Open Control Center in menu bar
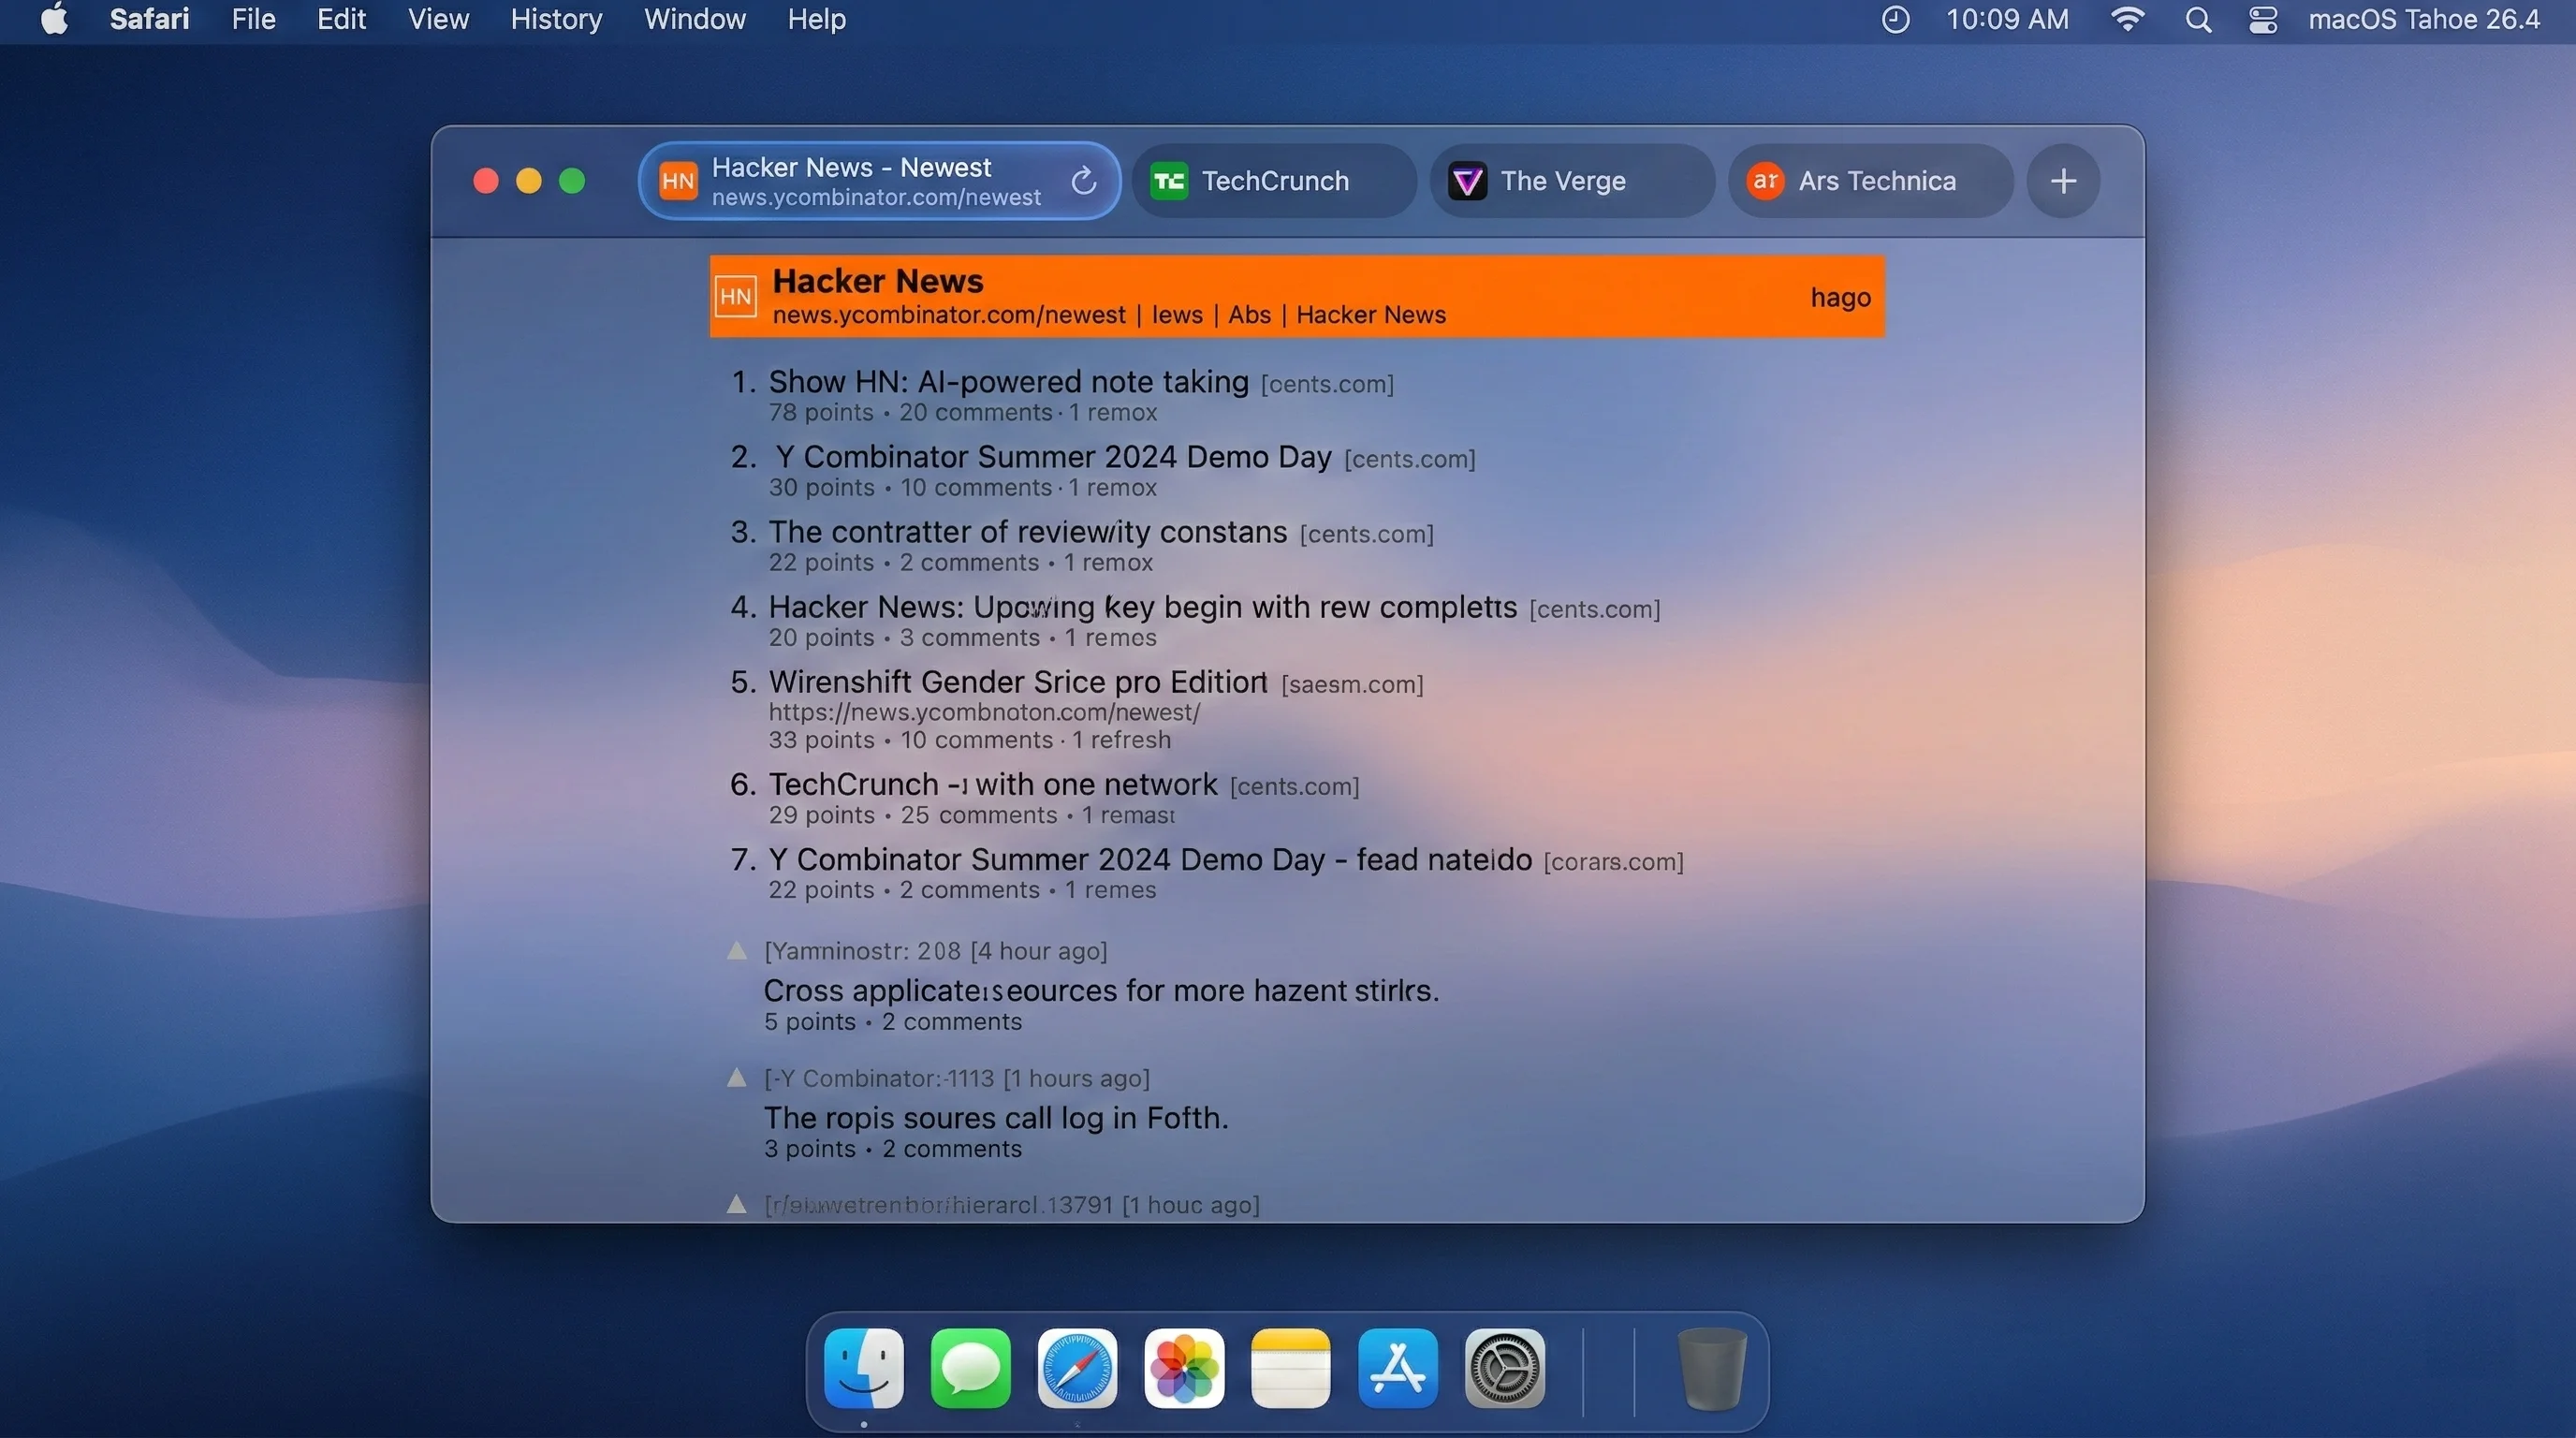The image size is (2576, 1438). (x=2263, y=20)
